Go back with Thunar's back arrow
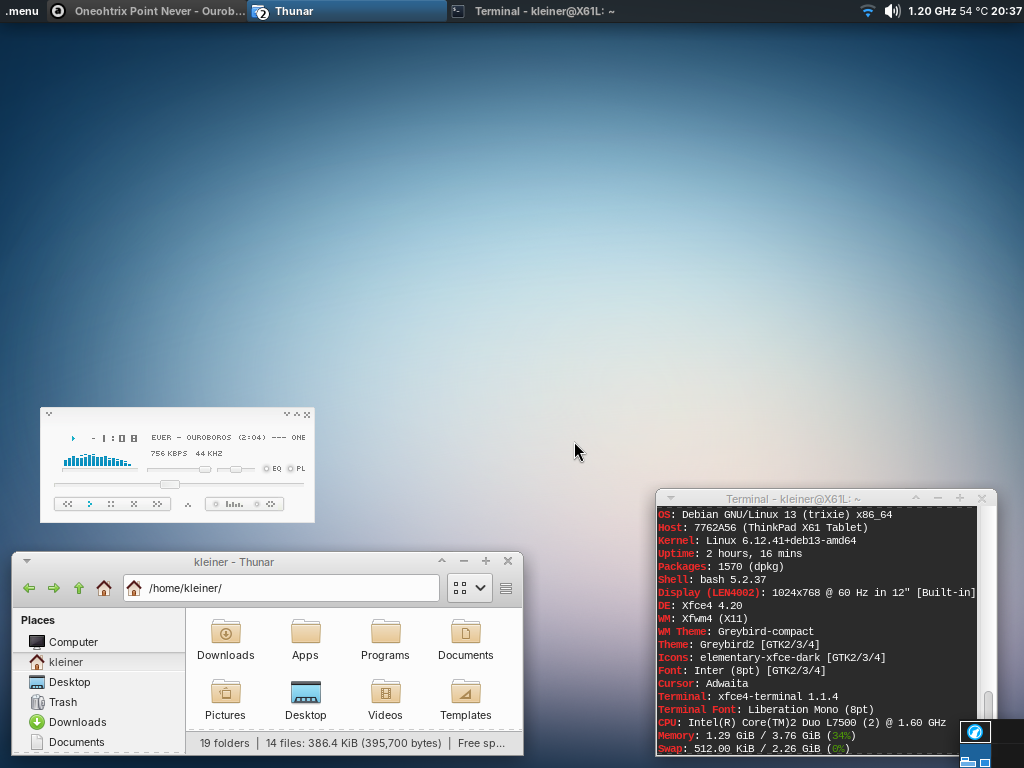 29,588
